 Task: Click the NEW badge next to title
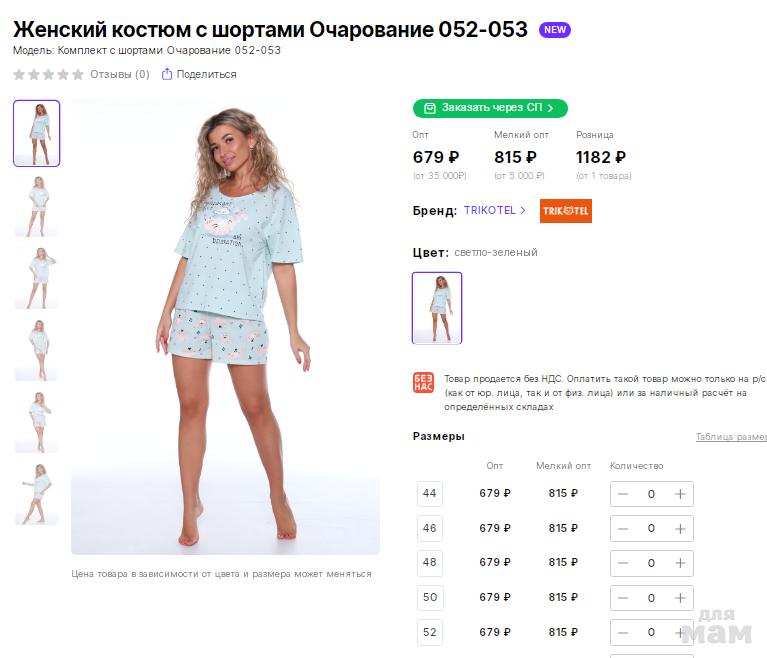pyautogui.click(x=554, y=30)
